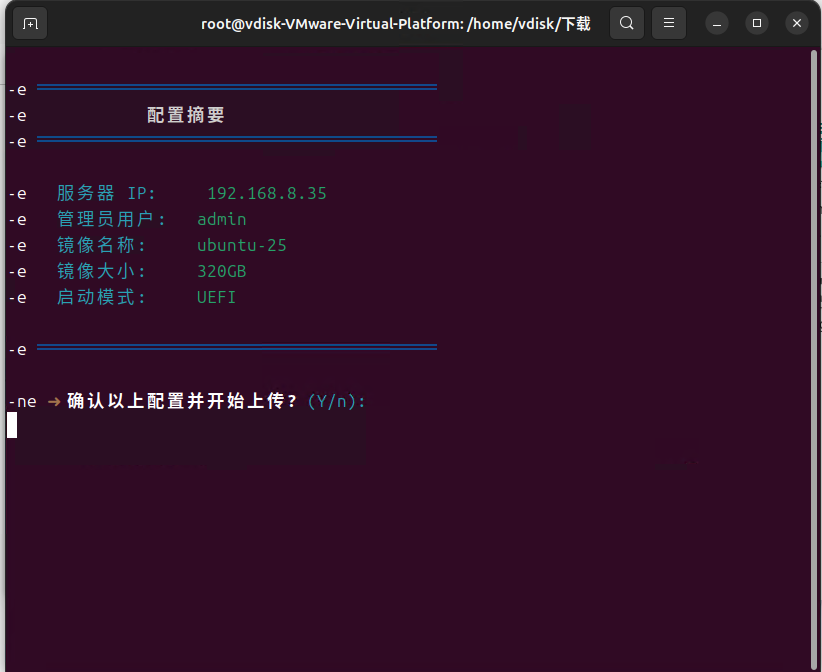Close the terminal window

[796, 23]
